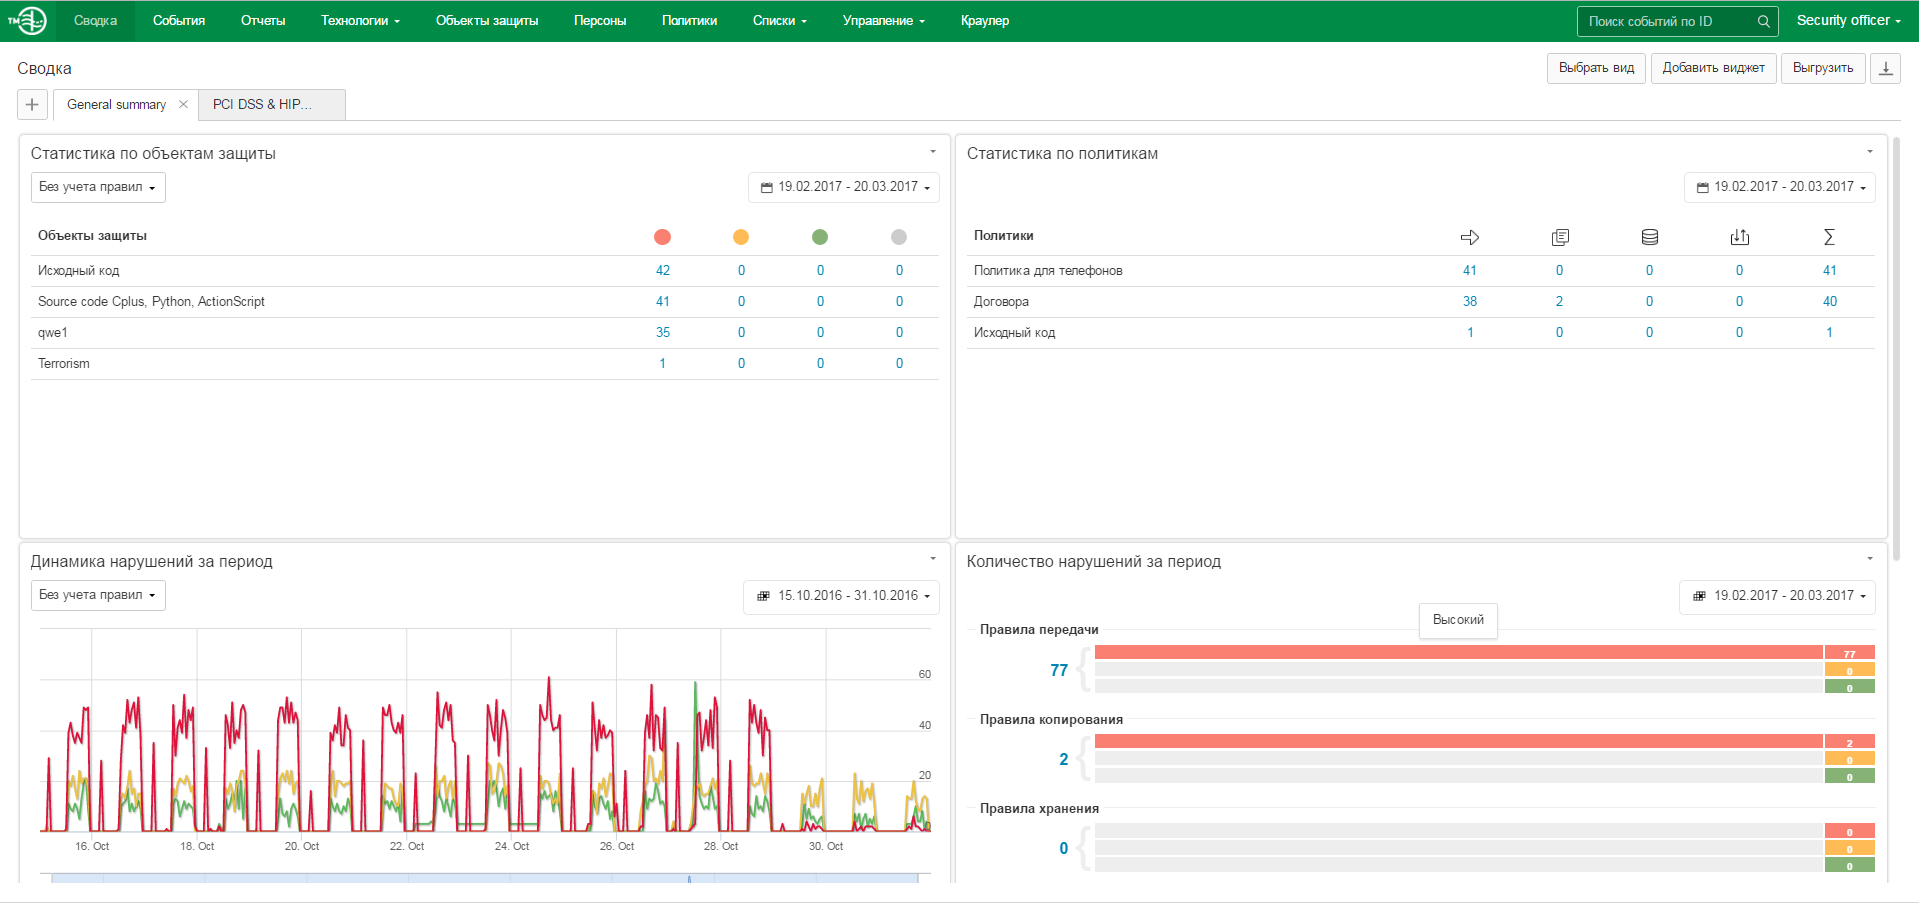This screenshot has width=1919, height=903.
Task: Add a new dashboard tab with plus
Action: (32, 104)
